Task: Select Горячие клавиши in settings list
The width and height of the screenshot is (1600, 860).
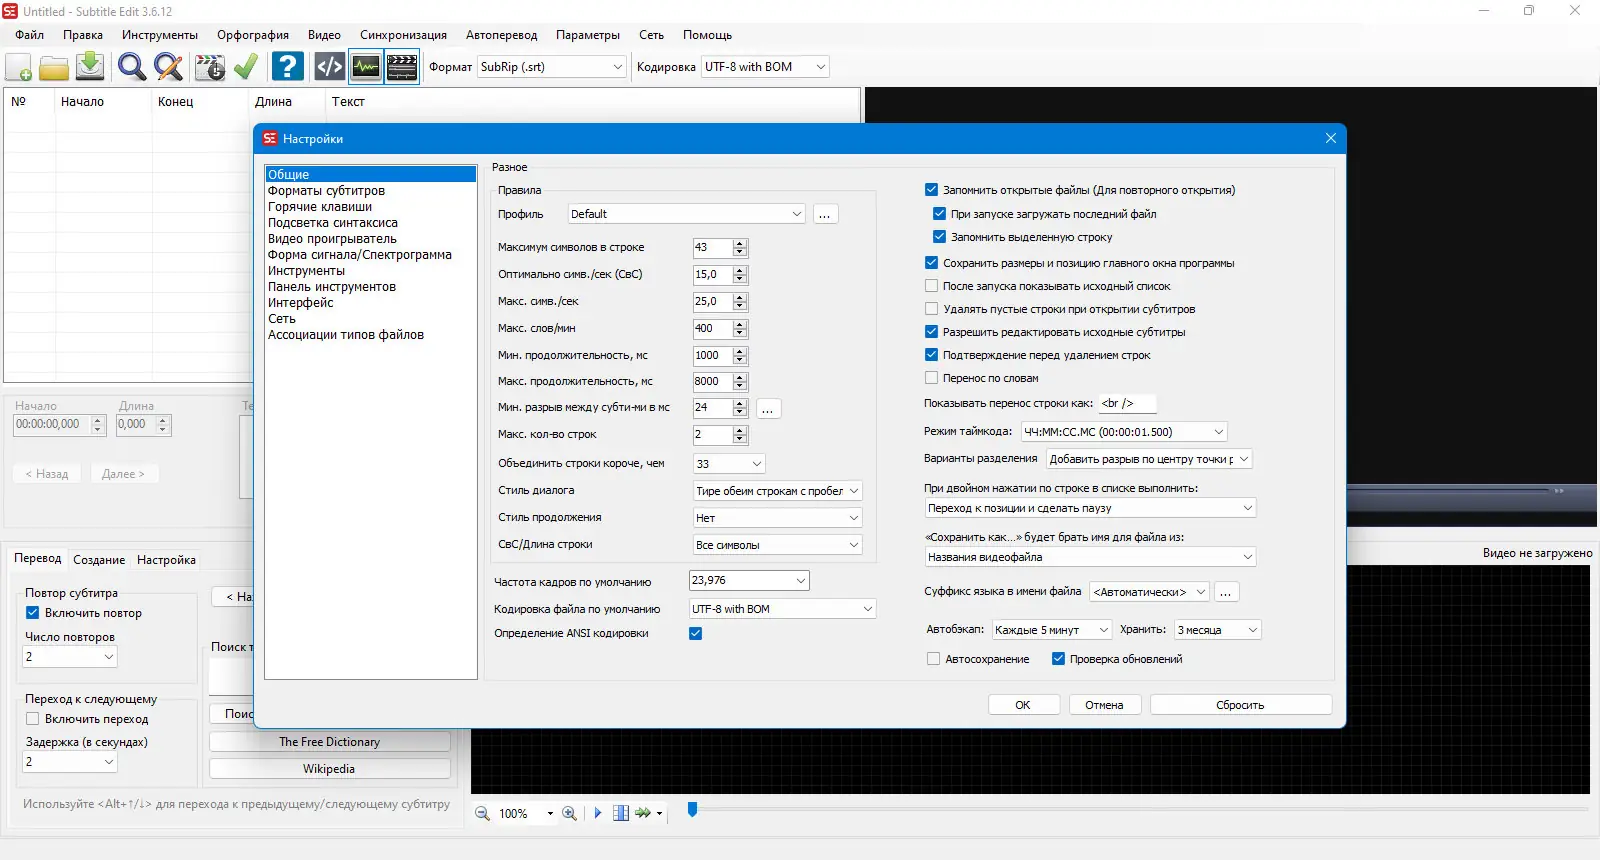Action: tap(320, 207)
